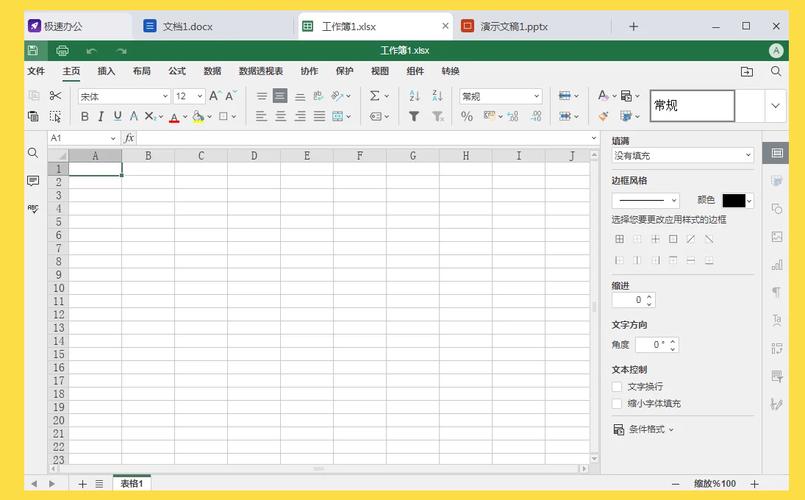Switch to the 数据透视表 tab

click(261, 71)
